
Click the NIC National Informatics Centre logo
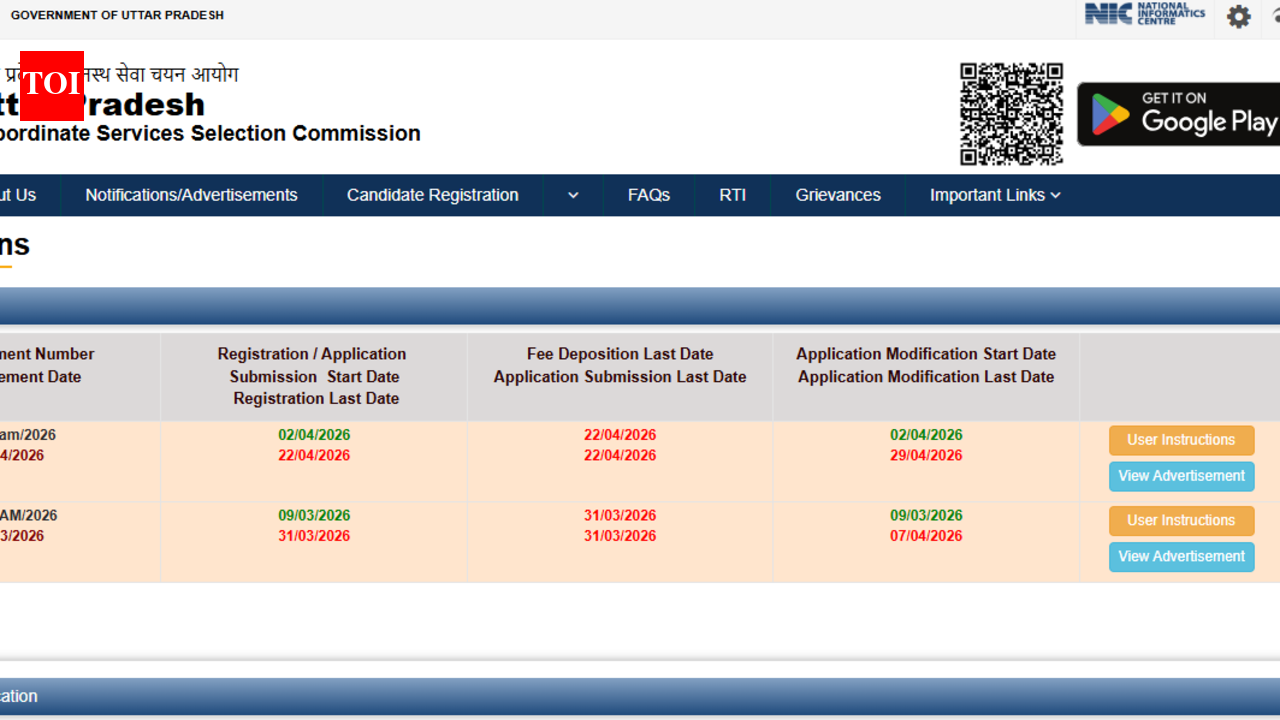(1144, 15)
